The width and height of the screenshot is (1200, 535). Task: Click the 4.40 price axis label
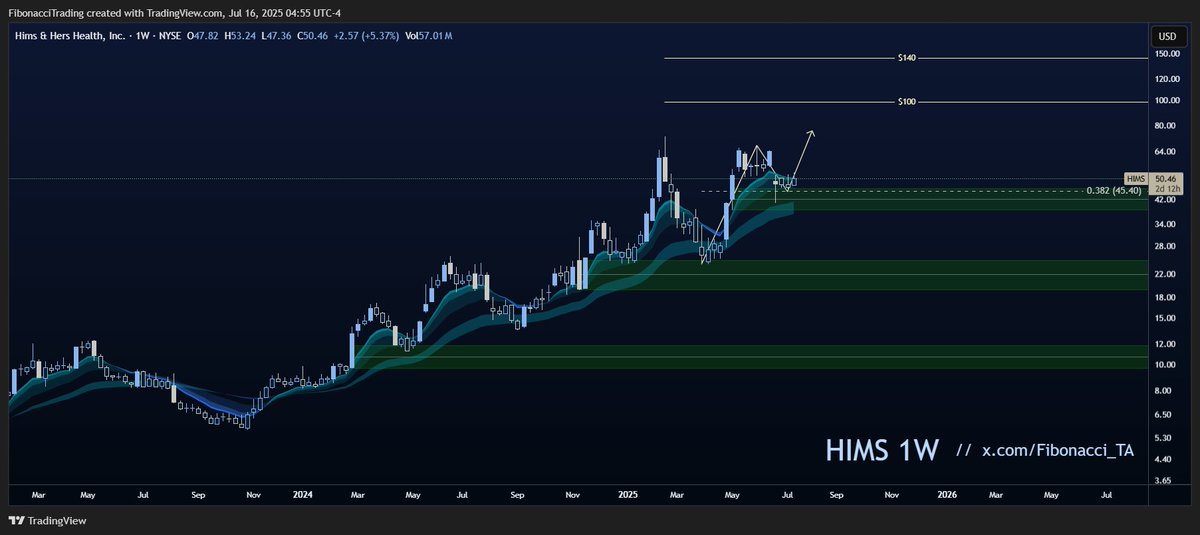(x=1162, y=459)
